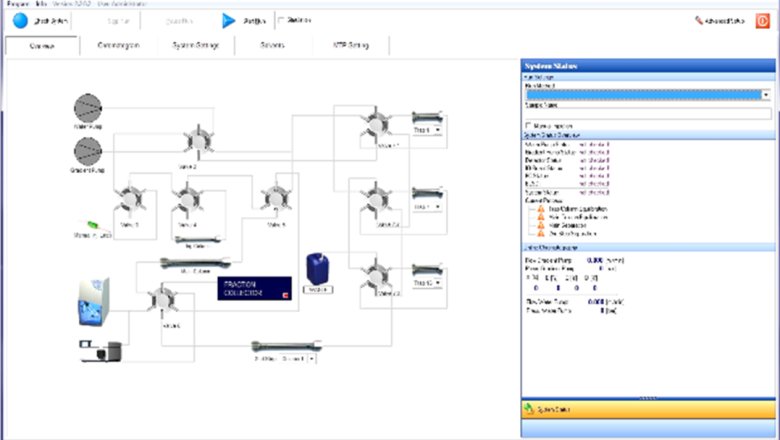Click the Gradient Pump icon
The image size is (780, 440).
(x=88, y=151)
